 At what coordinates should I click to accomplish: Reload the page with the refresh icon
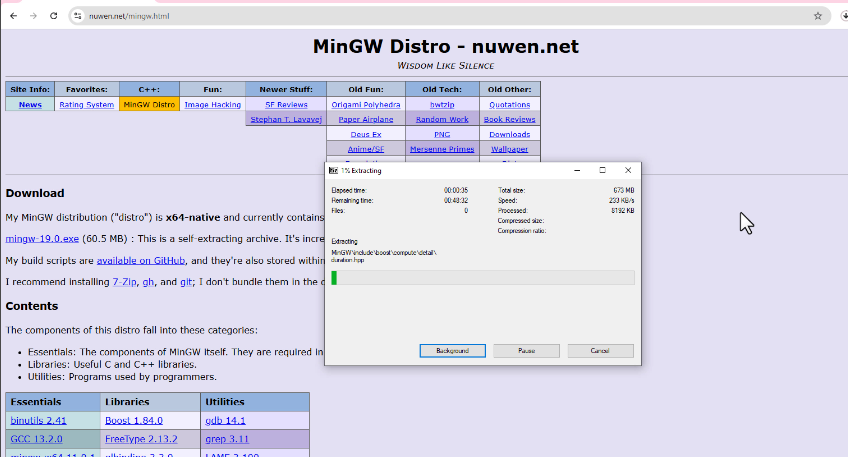[54, 16]
